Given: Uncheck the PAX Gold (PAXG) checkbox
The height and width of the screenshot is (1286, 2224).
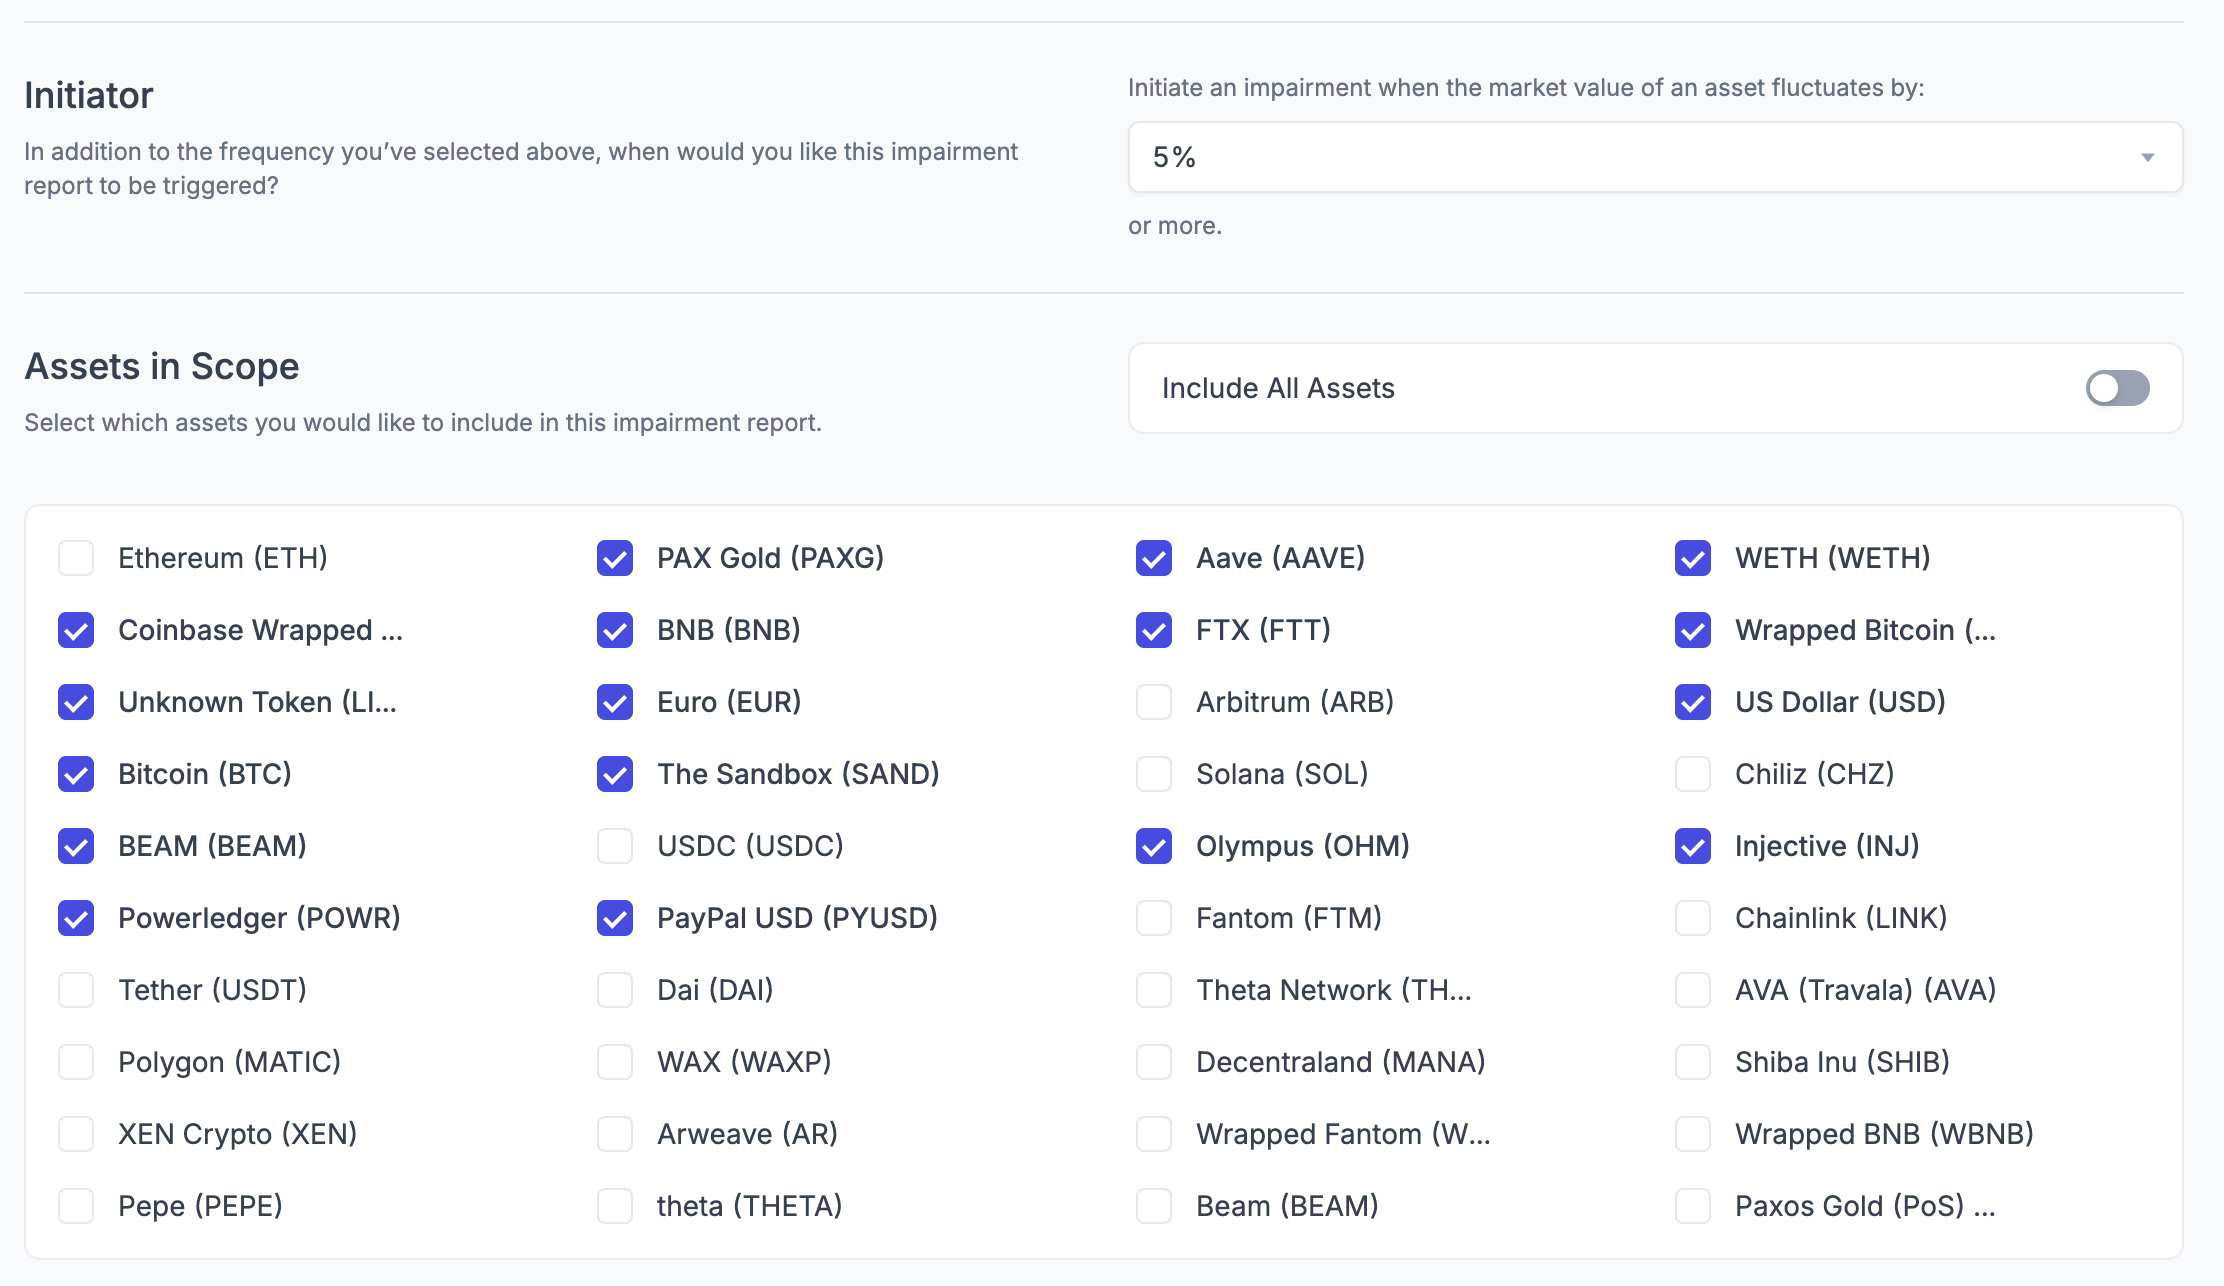Looking at the screenshot, I should pos(615,558).
